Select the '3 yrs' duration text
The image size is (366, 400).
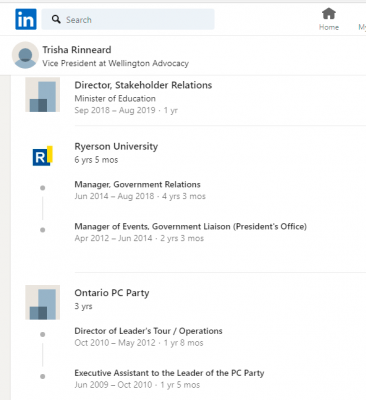83,306
